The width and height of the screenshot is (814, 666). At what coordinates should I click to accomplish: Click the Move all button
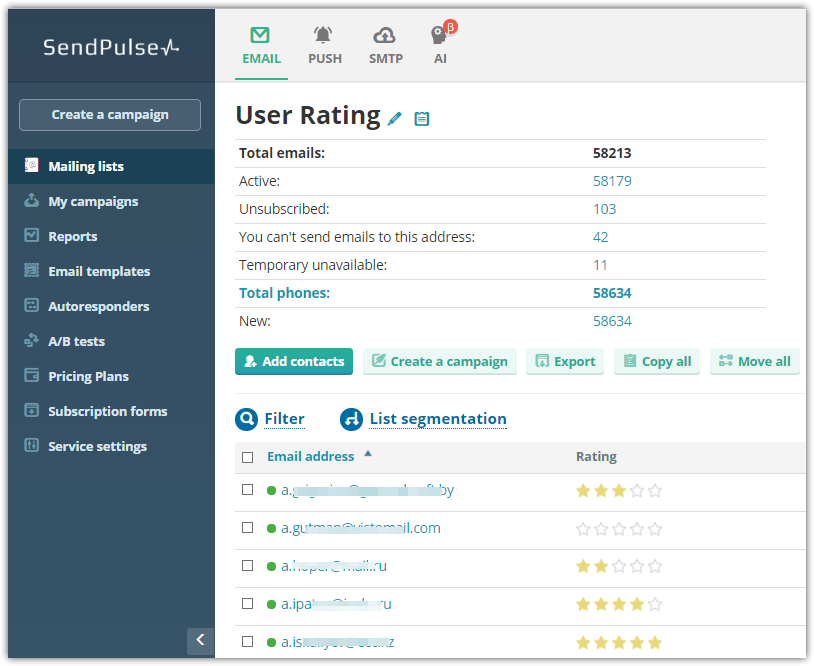(x=754, y=361)
